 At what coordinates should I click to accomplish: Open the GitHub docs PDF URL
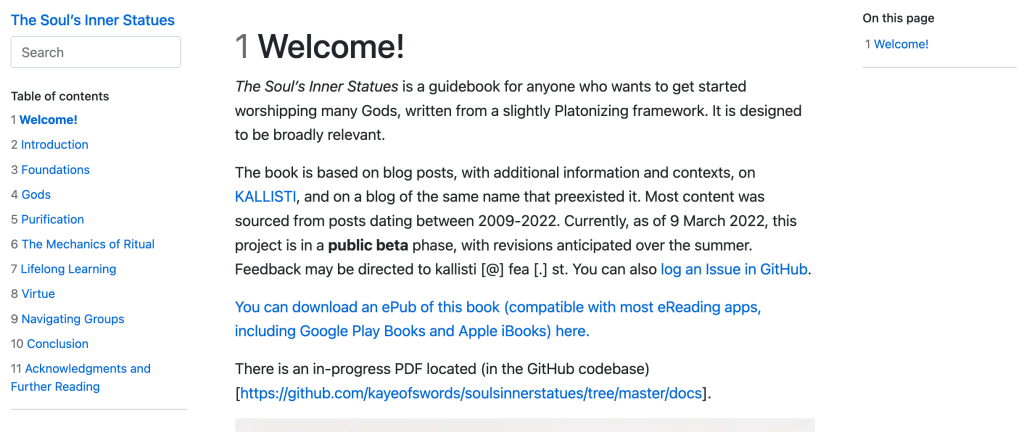click(x=472, y=393)
